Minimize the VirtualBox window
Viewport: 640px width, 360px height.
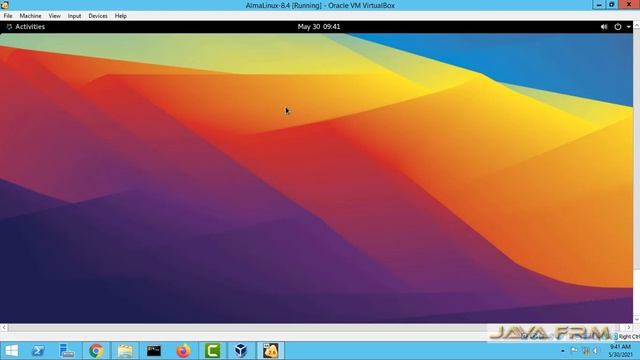[x=599, y=5]
